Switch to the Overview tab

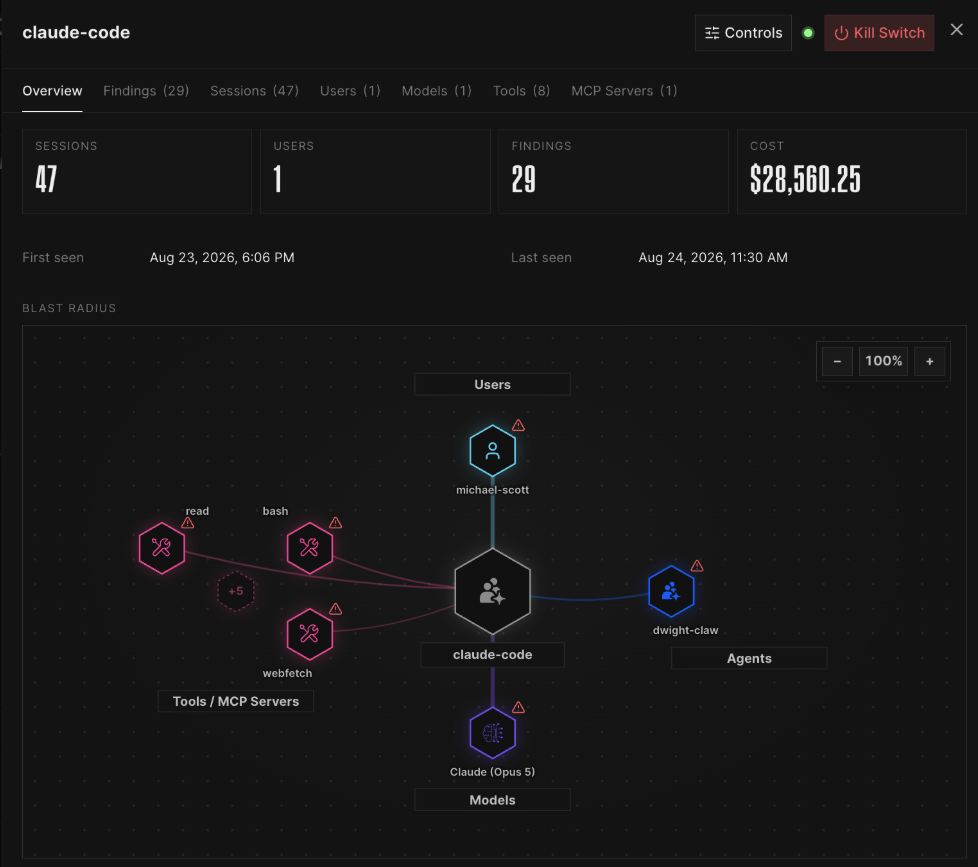(52, 91)
